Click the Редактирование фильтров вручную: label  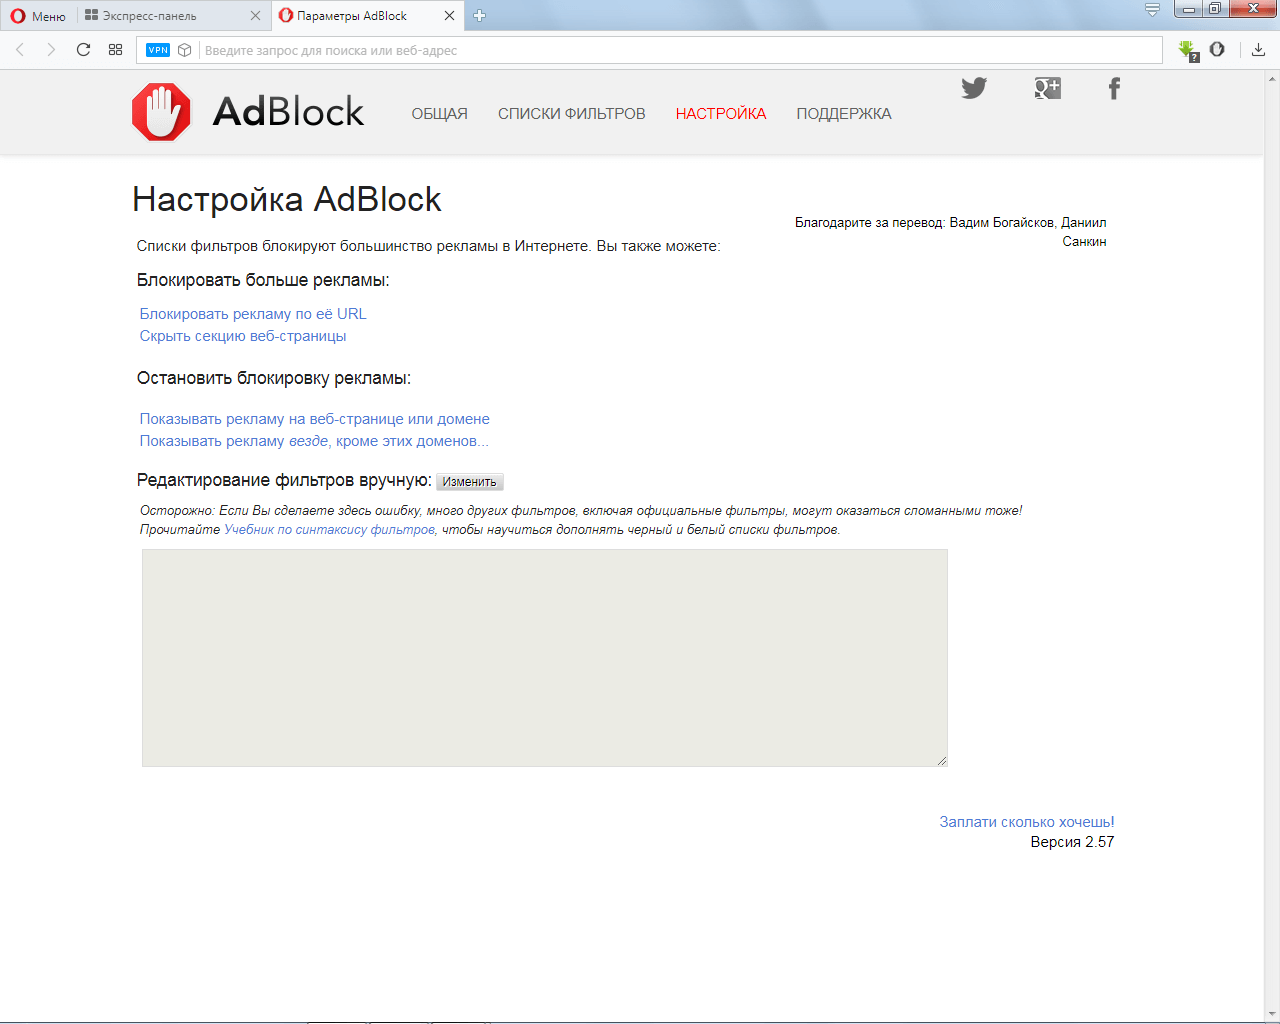coord(284,481)
